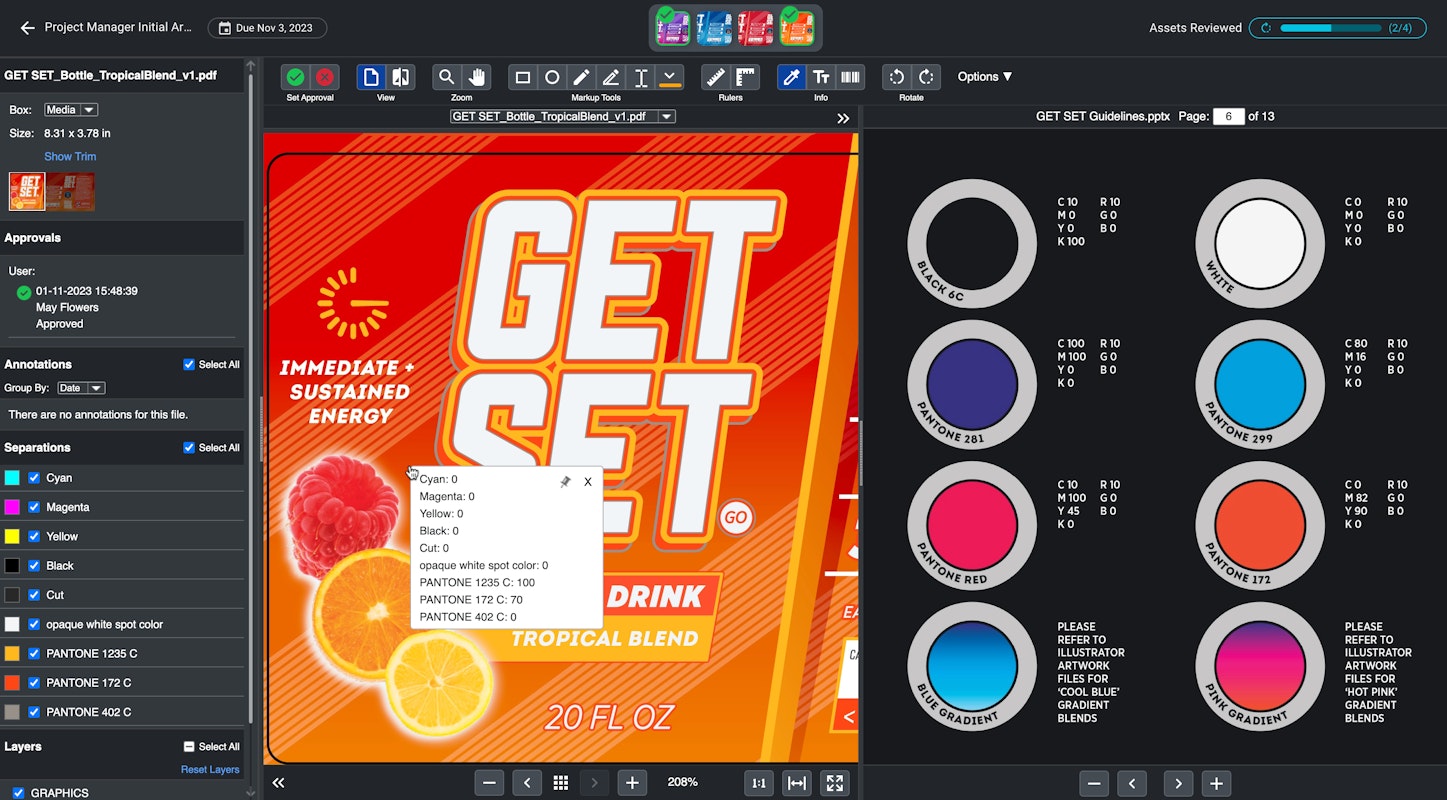Select the rectangle markup tool
Image resolution: width=1447 pixels, height=800 pixels.
(x=522, y=77)
